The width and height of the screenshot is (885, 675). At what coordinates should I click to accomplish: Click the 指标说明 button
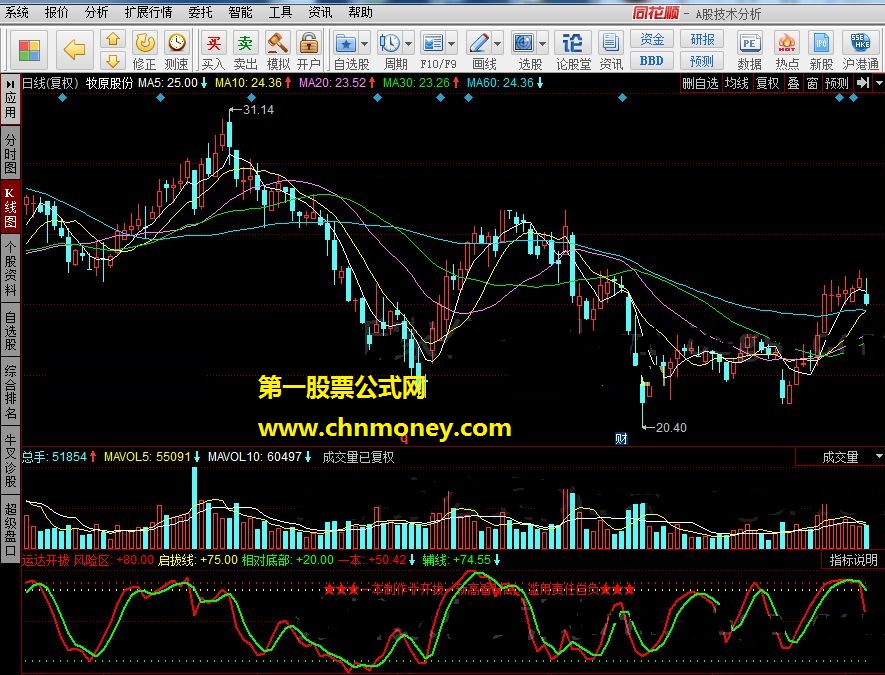point(853,560)
